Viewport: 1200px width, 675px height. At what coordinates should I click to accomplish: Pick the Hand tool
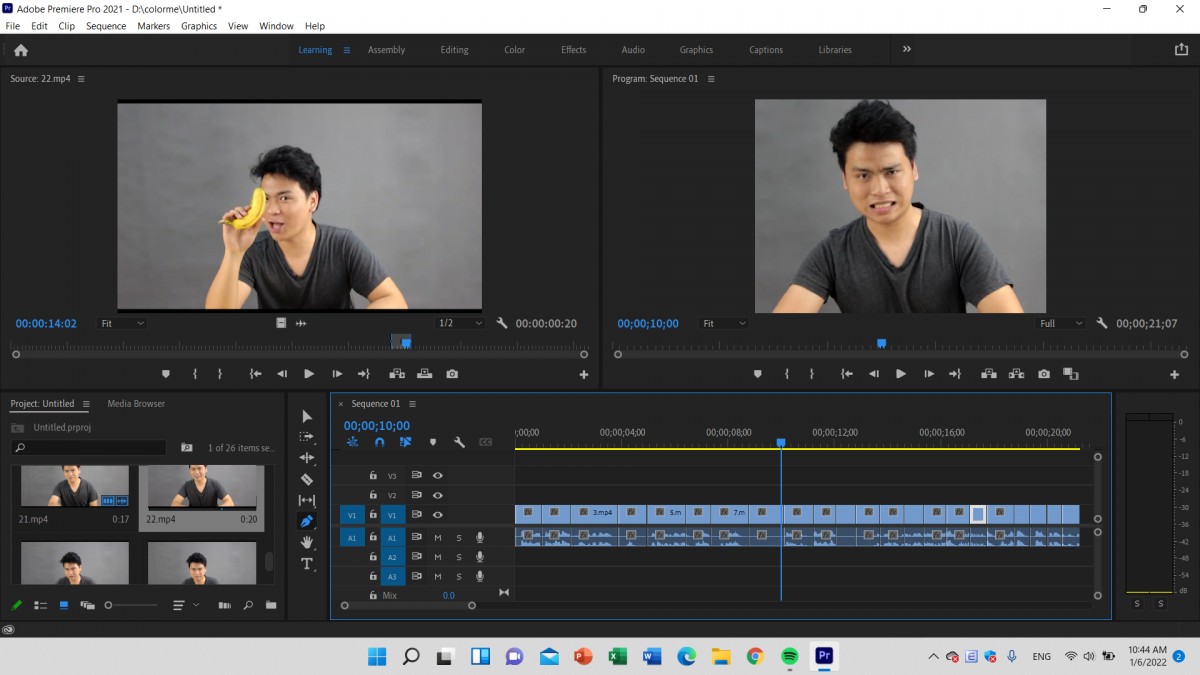pyautogui.click(x=307, y=542)
